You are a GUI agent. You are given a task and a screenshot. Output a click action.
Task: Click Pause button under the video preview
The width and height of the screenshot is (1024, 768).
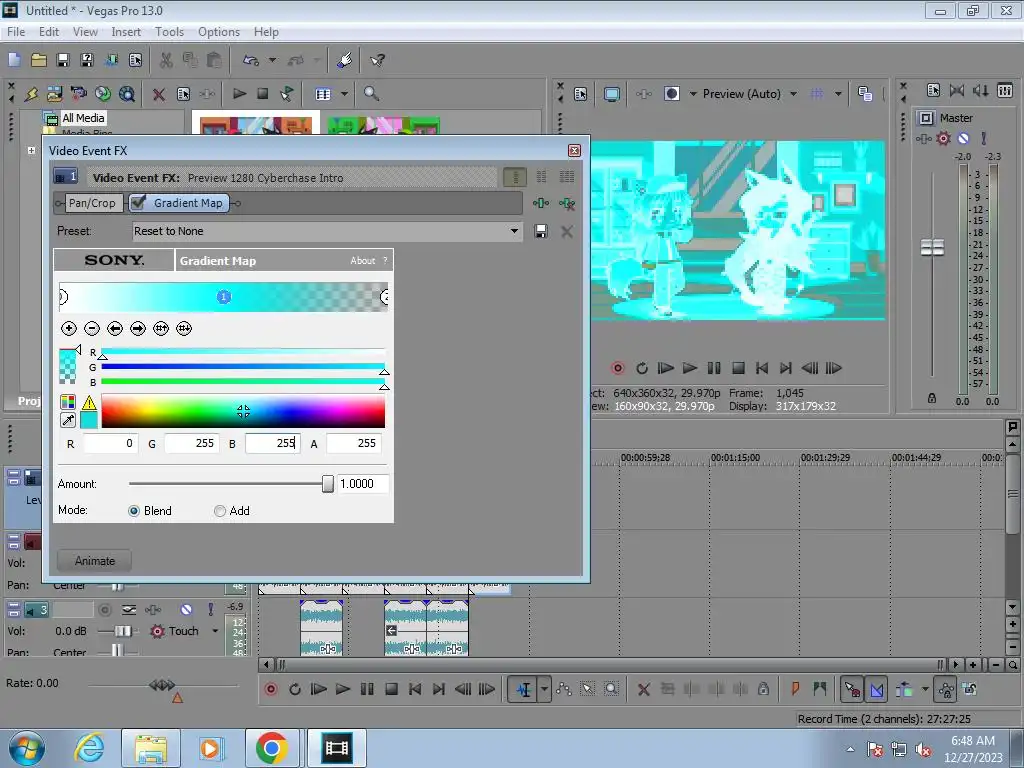point(714,368)
